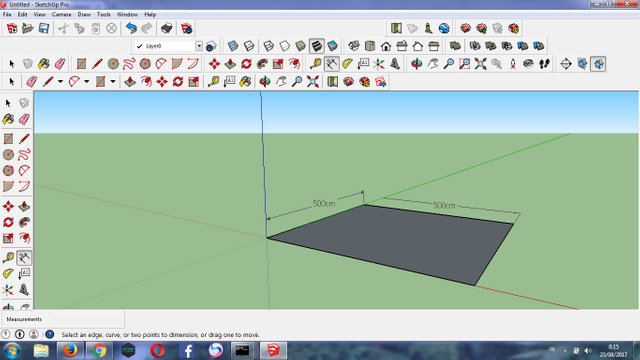
Task: Enable Monochrome face style
Action: coord(332,46)
